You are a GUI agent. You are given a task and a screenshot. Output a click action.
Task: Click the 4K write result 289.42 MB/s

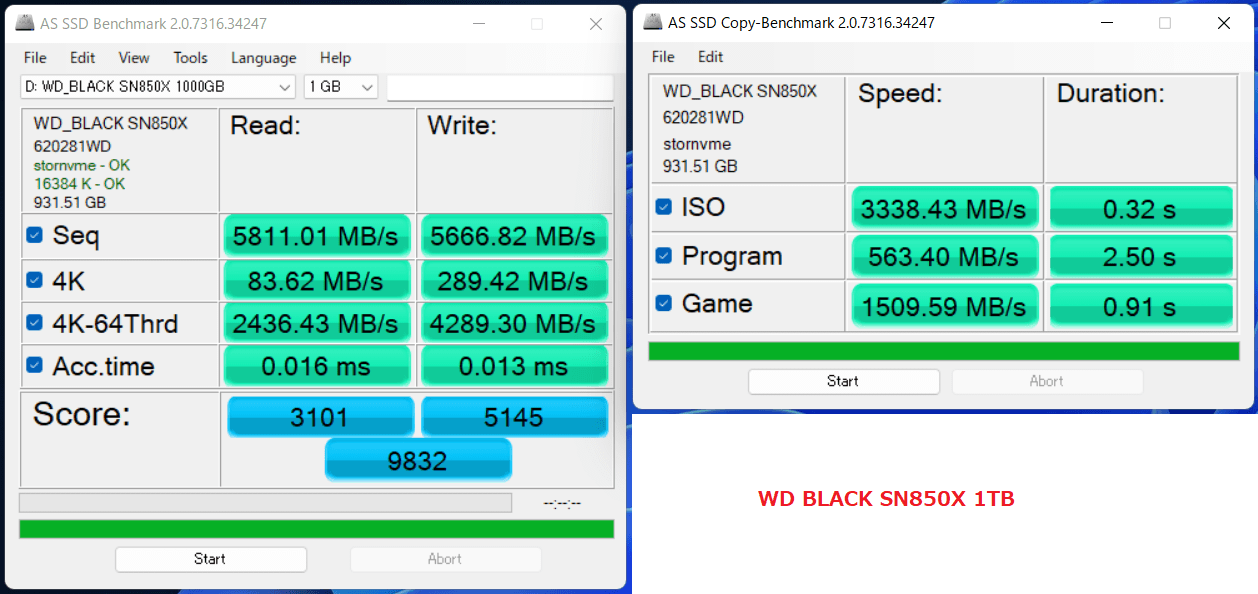point(514,281)
